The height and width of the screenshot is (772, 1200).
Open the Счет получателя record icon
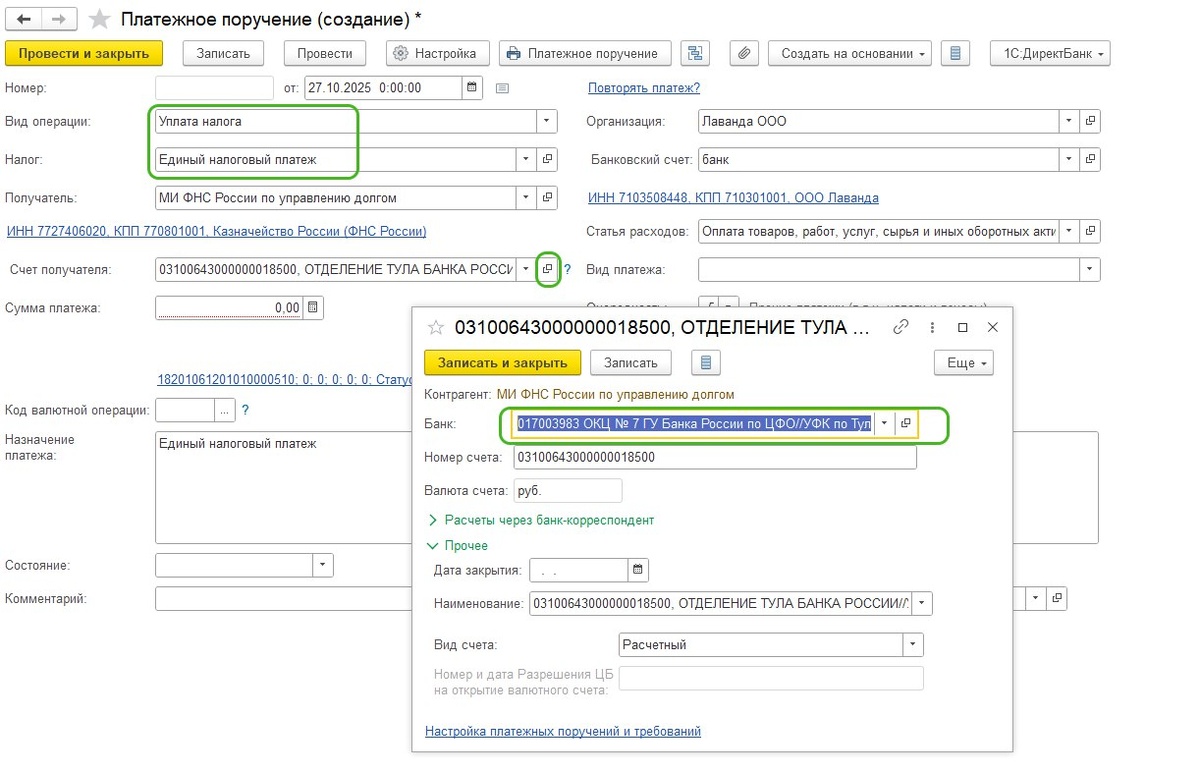point(547,269)
